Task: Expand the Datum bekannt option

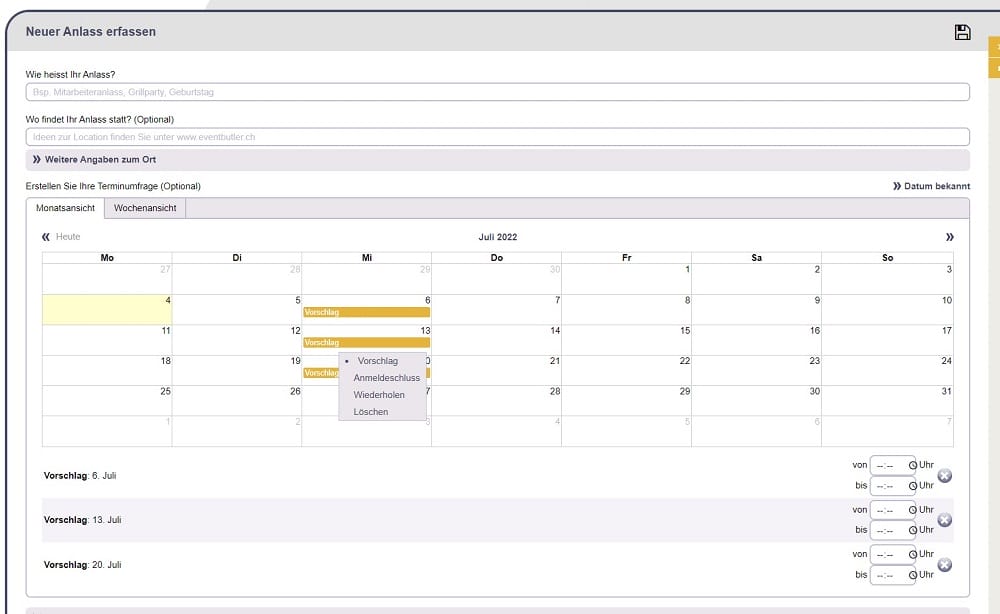Action: (x=931, y=186)
